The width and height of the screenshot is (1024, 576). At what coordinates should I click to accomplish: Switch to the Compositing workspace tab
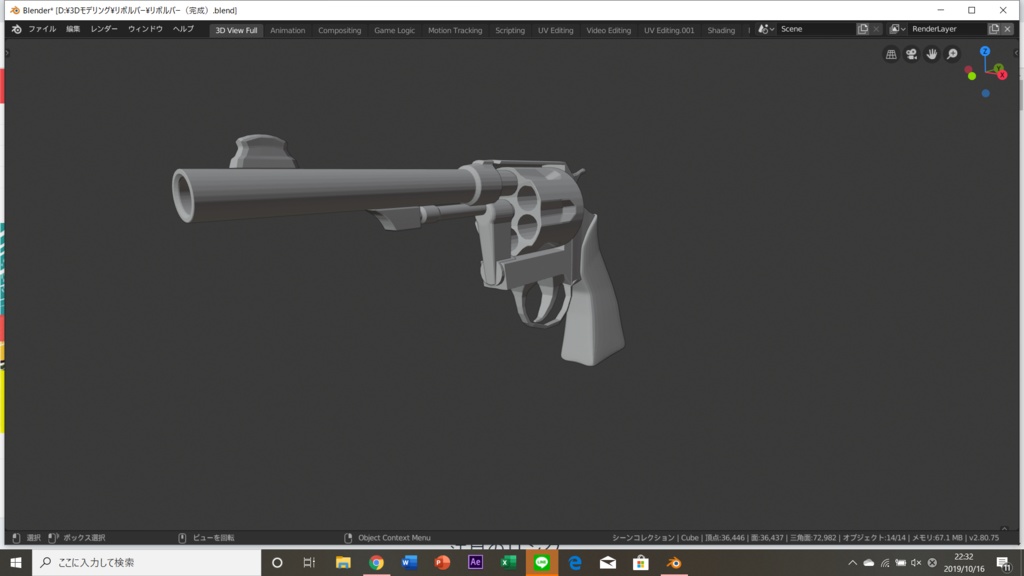pos(340,30)
